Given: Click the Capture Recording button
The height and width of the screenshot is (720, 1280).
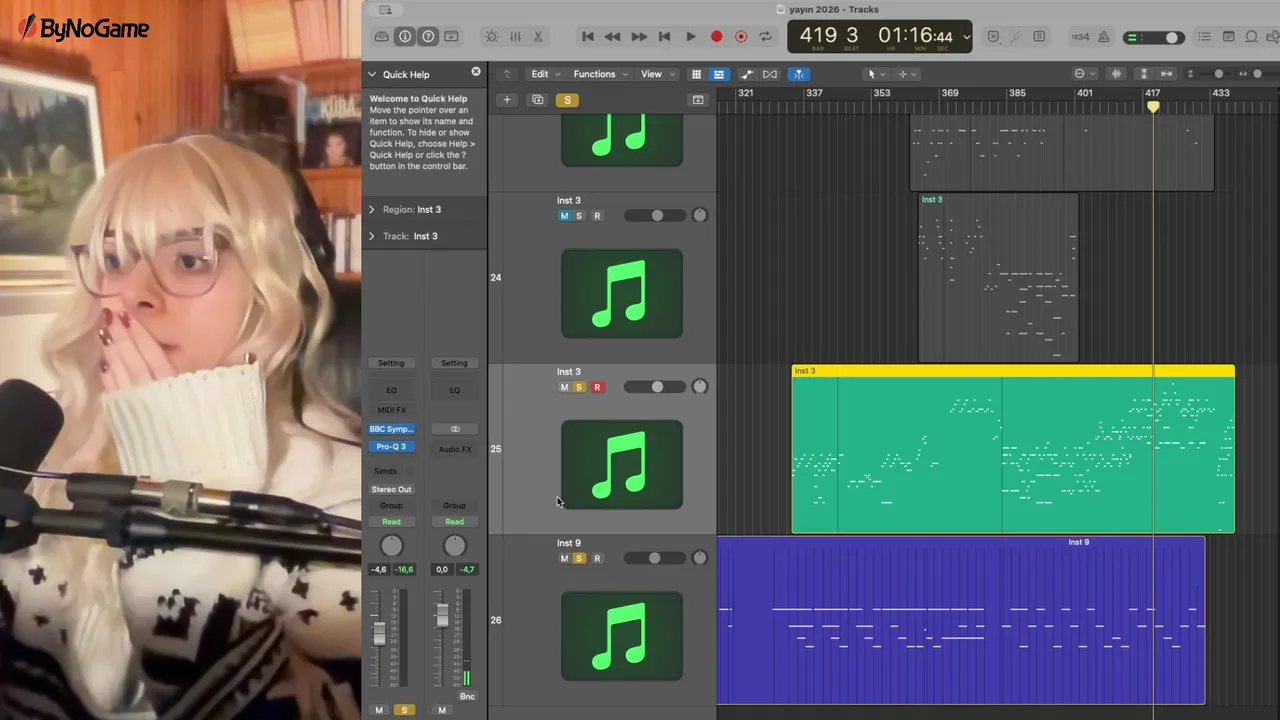Looking at the screenshot, I should pyautogui.click(x=741, y=37).
